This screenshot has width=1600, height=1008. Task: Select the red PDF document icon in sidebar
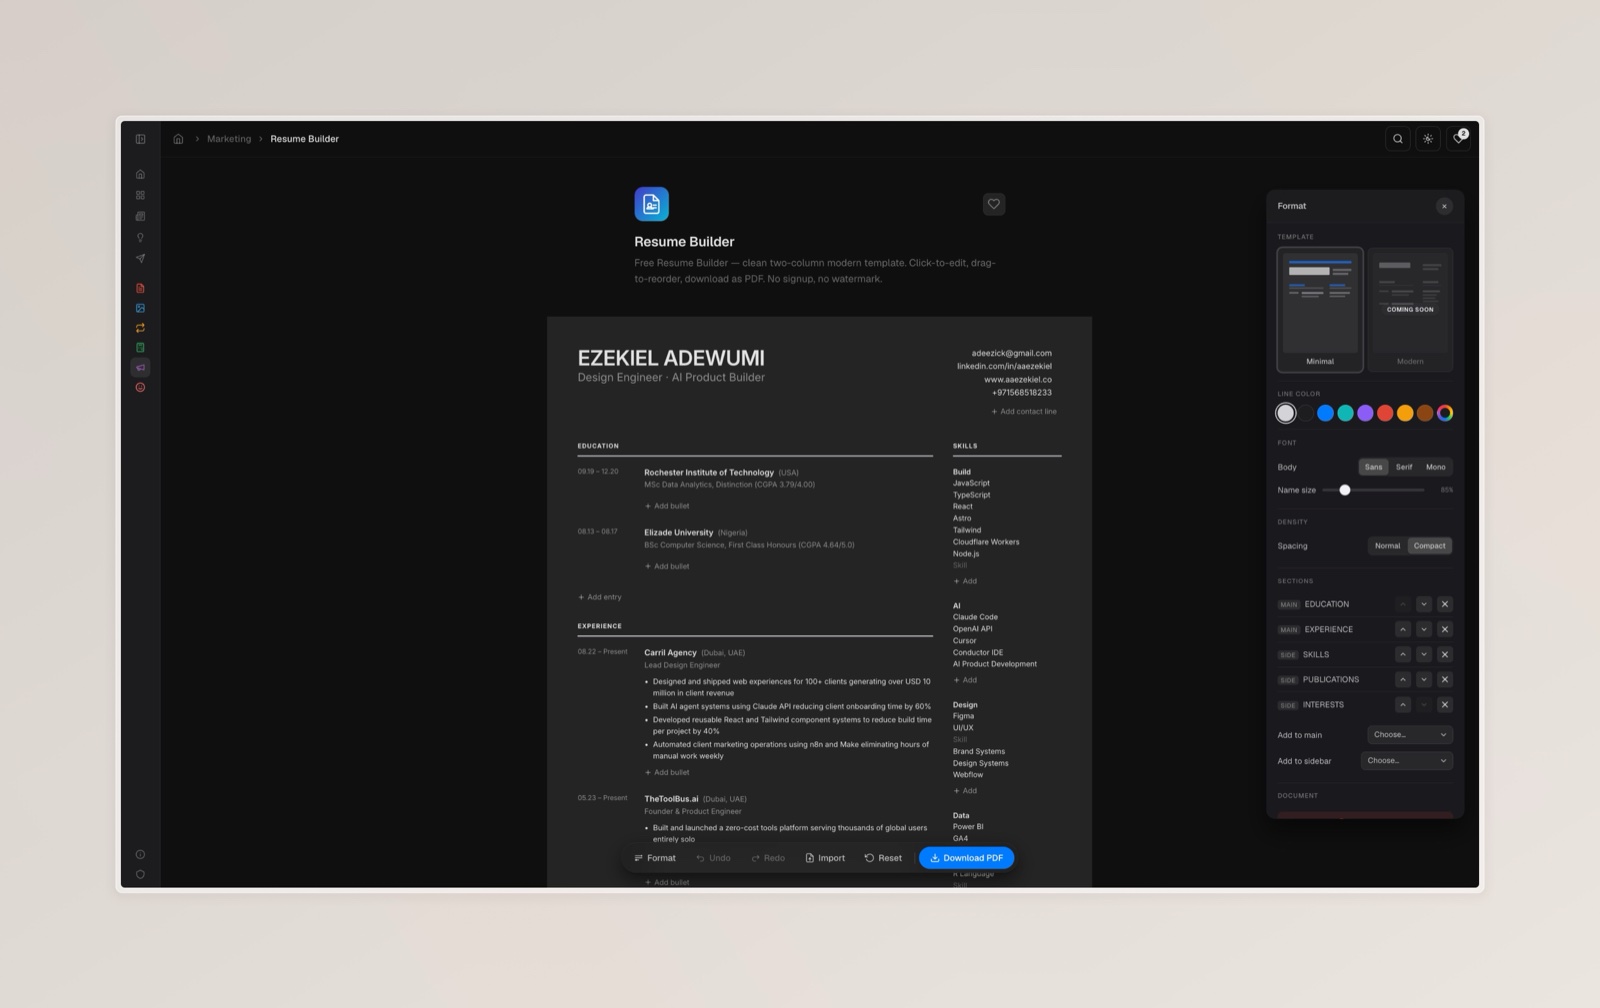140,287
